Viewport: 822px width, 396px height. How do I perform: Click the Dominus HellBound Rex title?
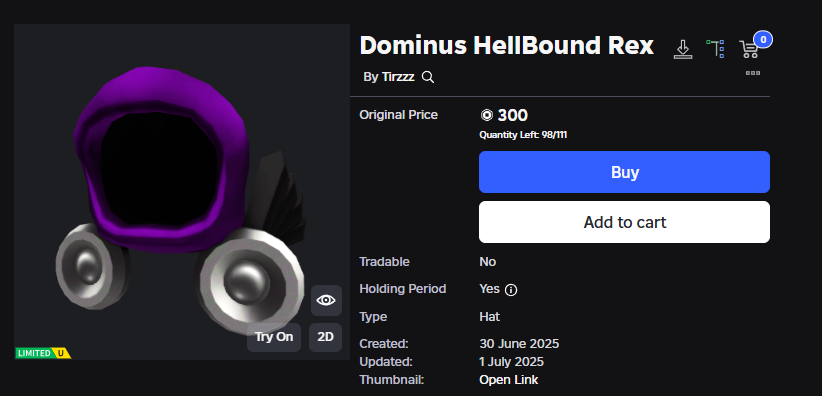(506, 46)
